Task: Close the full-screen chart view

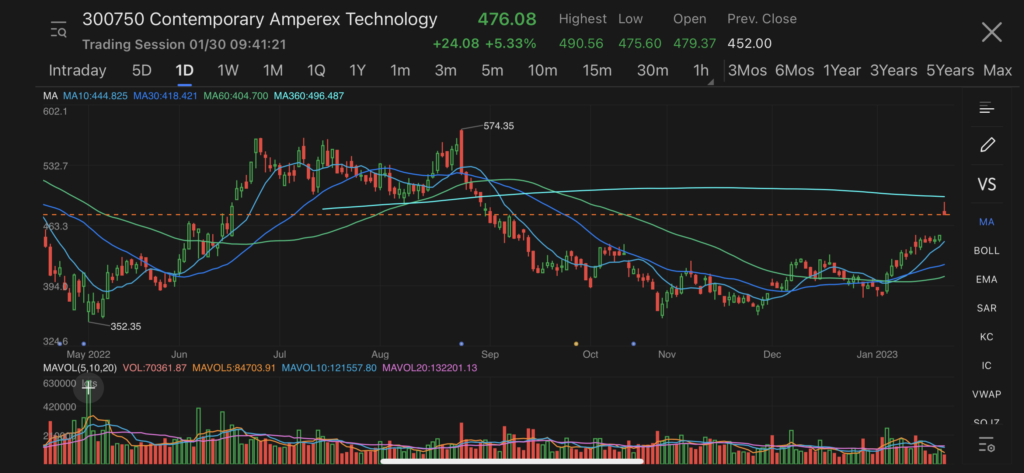Action: point(991,32)
